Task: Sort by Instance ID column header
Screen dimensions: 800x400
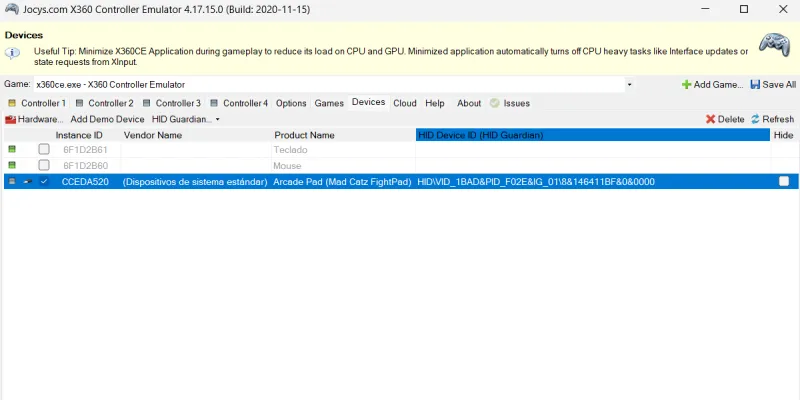Action: coord(87,135)
